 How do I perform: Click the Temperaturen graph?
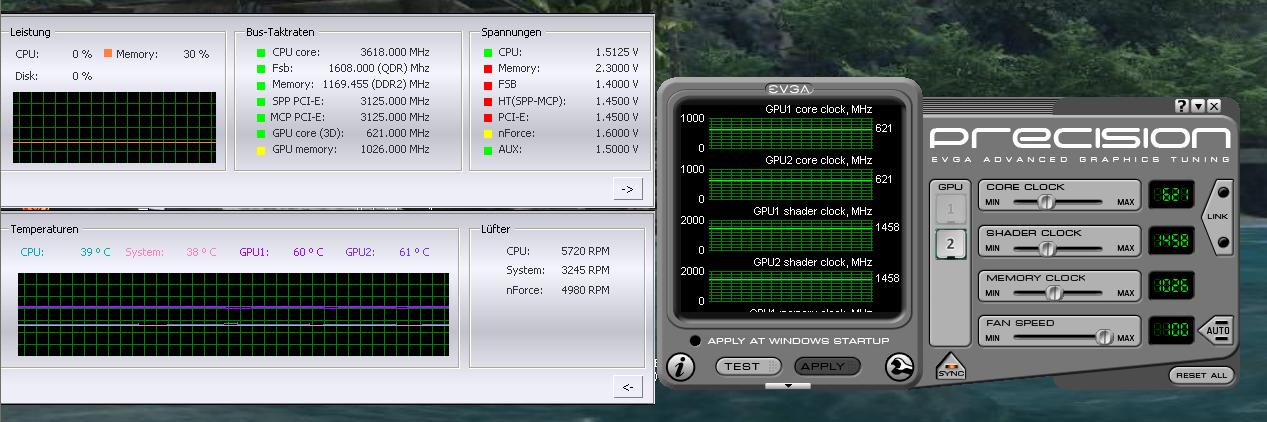point(233,315)
